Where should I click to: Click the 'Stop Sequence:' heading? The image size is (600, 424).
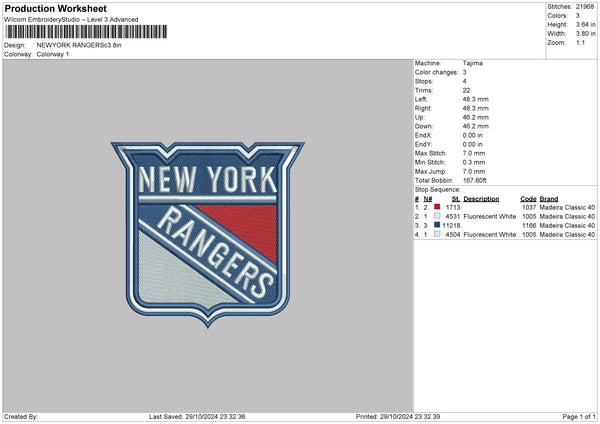click(438, 190)
